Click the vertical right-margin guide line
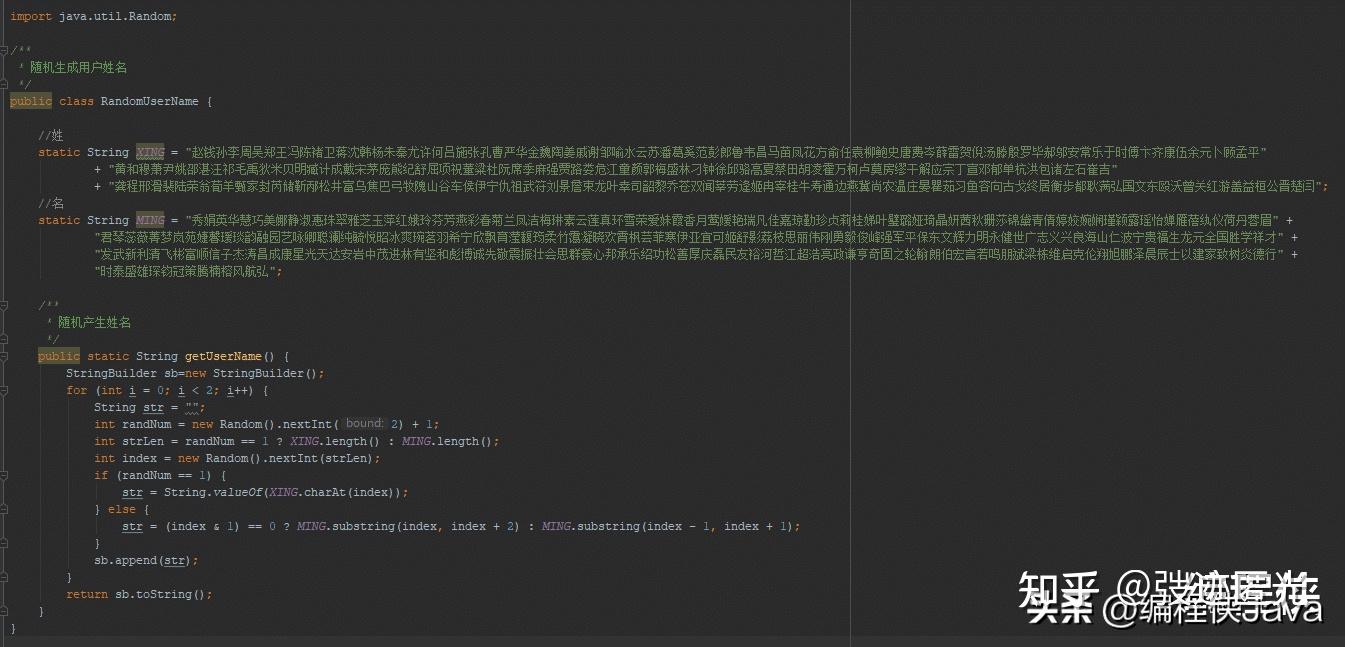The image size is (1345, 647). (x=851, y=323)
